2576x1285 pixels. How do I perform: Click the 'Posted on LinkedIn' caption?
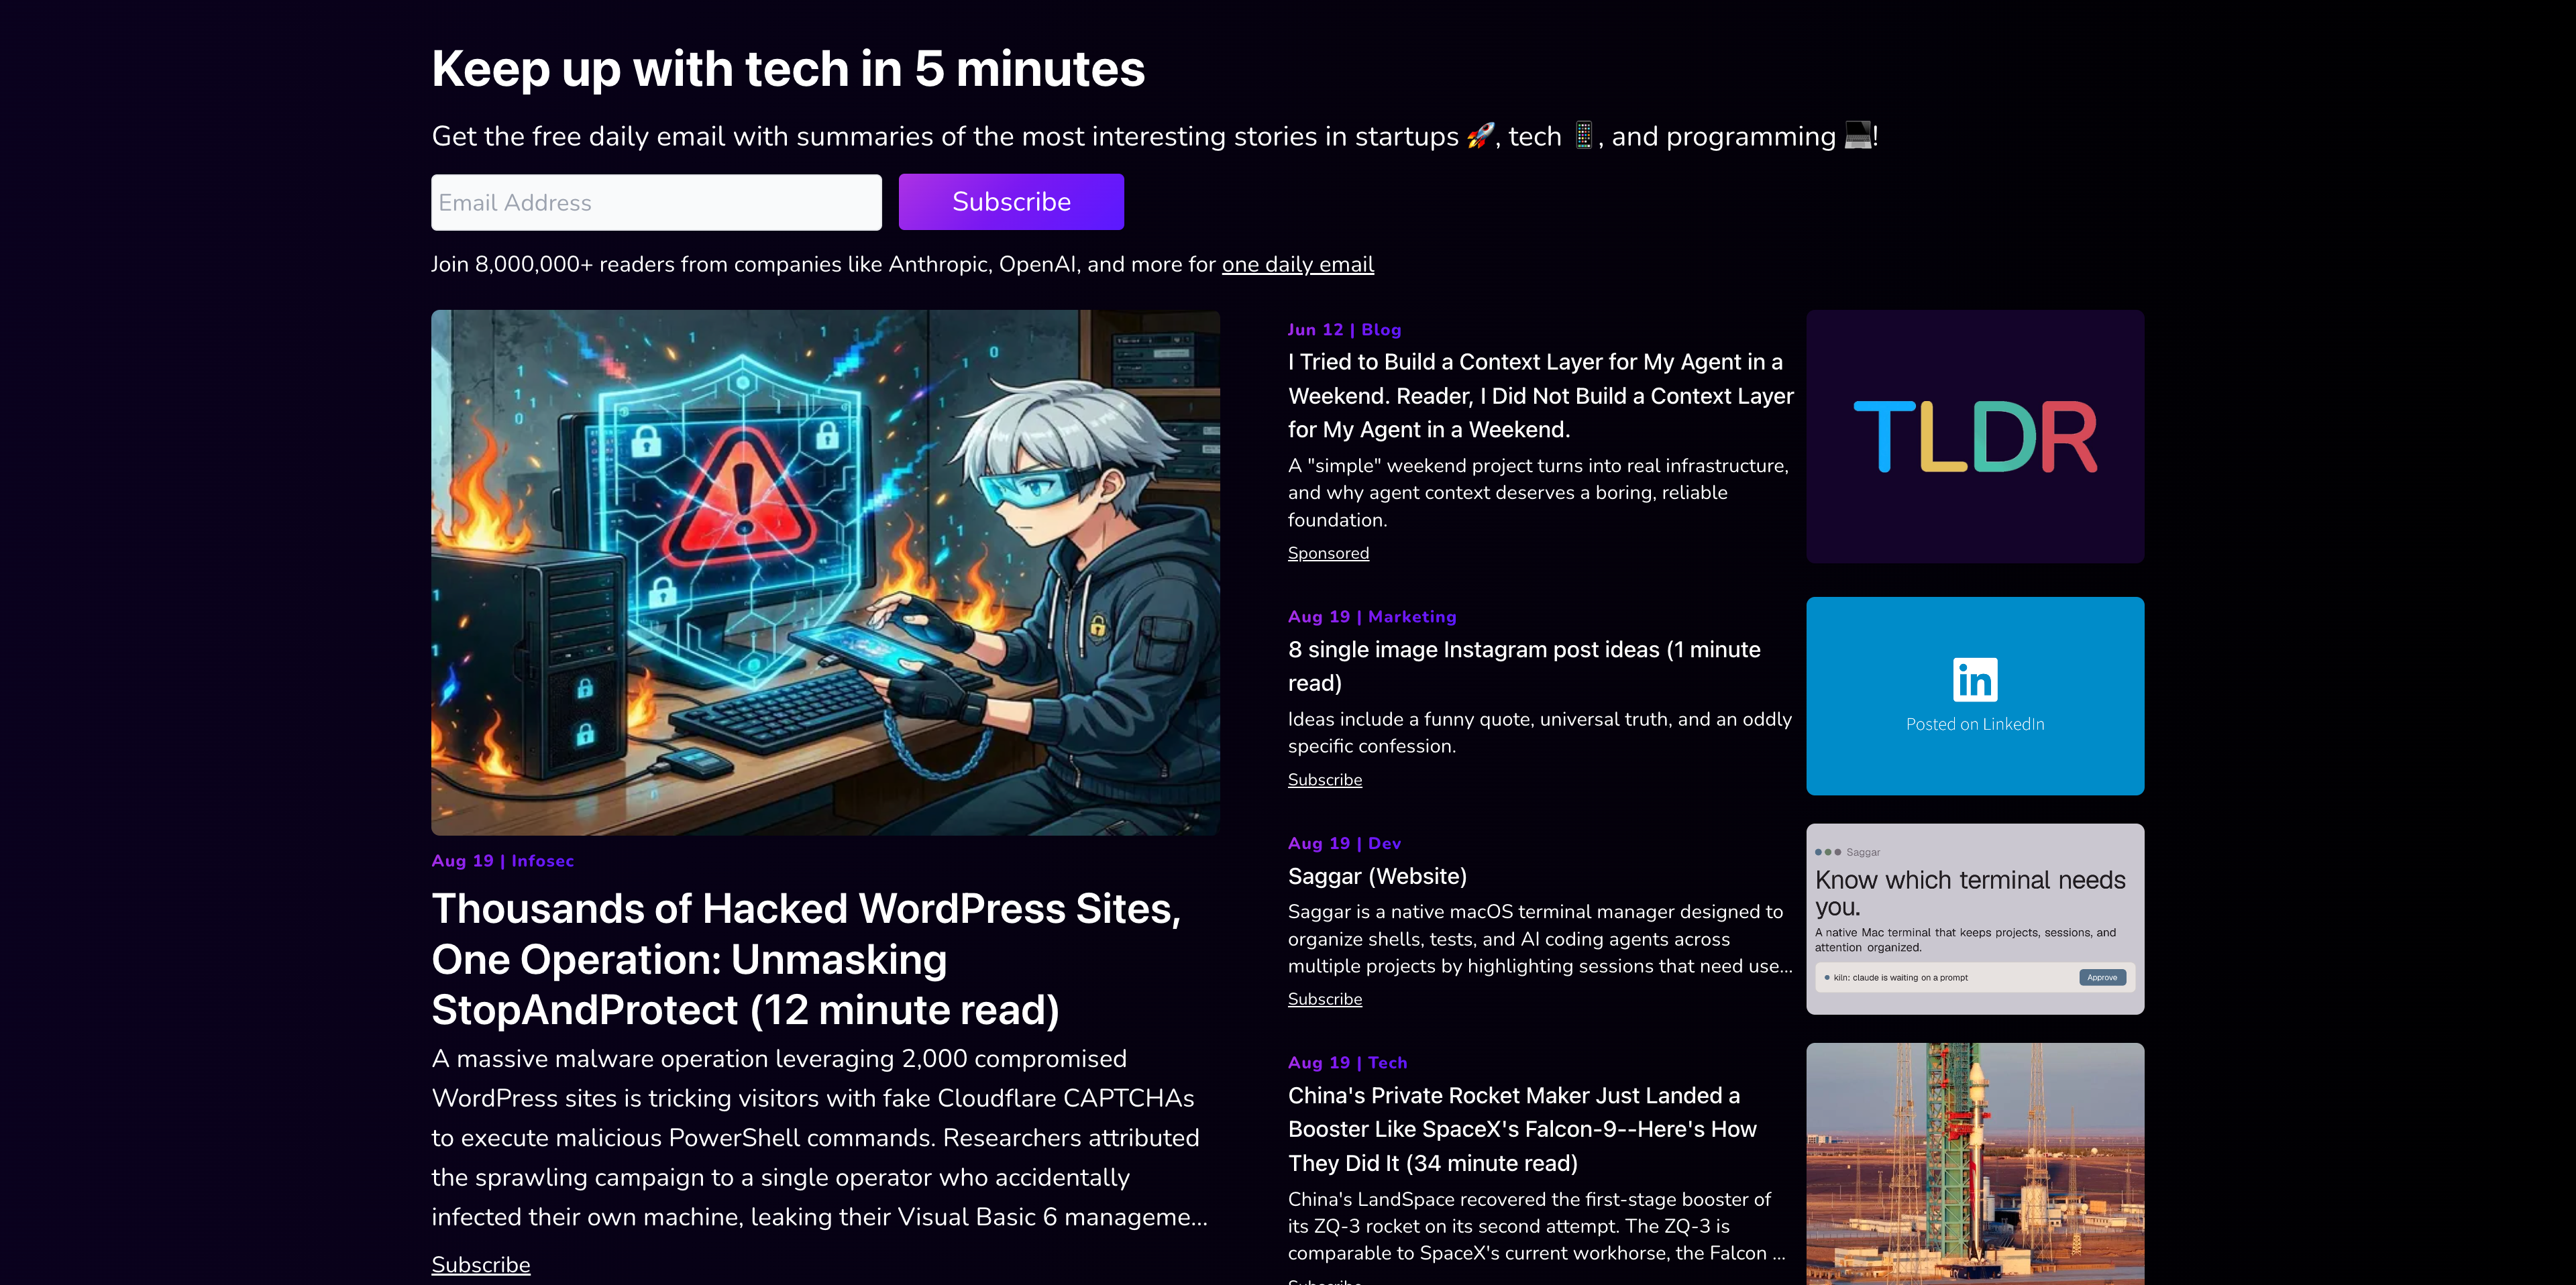pyautogui.click(x=1975, y=724)
